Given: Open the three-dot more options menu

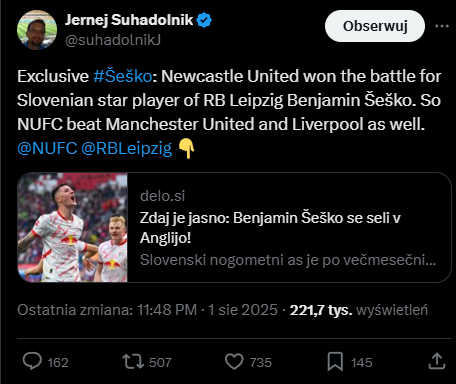Looking at the screenshot, I should [x=442, y=26].
